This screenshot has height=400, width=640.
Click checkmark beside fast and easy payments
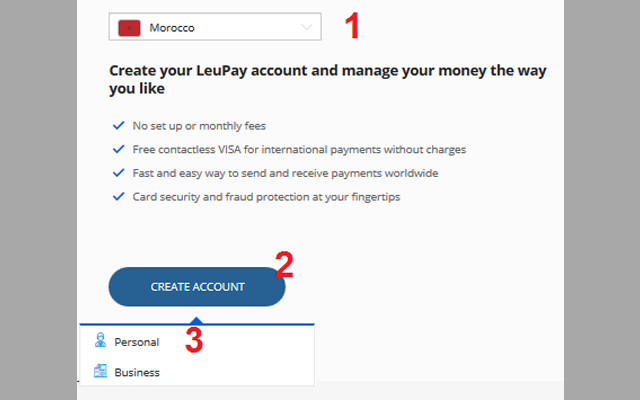pyautogui.click(x=120, y=173)
